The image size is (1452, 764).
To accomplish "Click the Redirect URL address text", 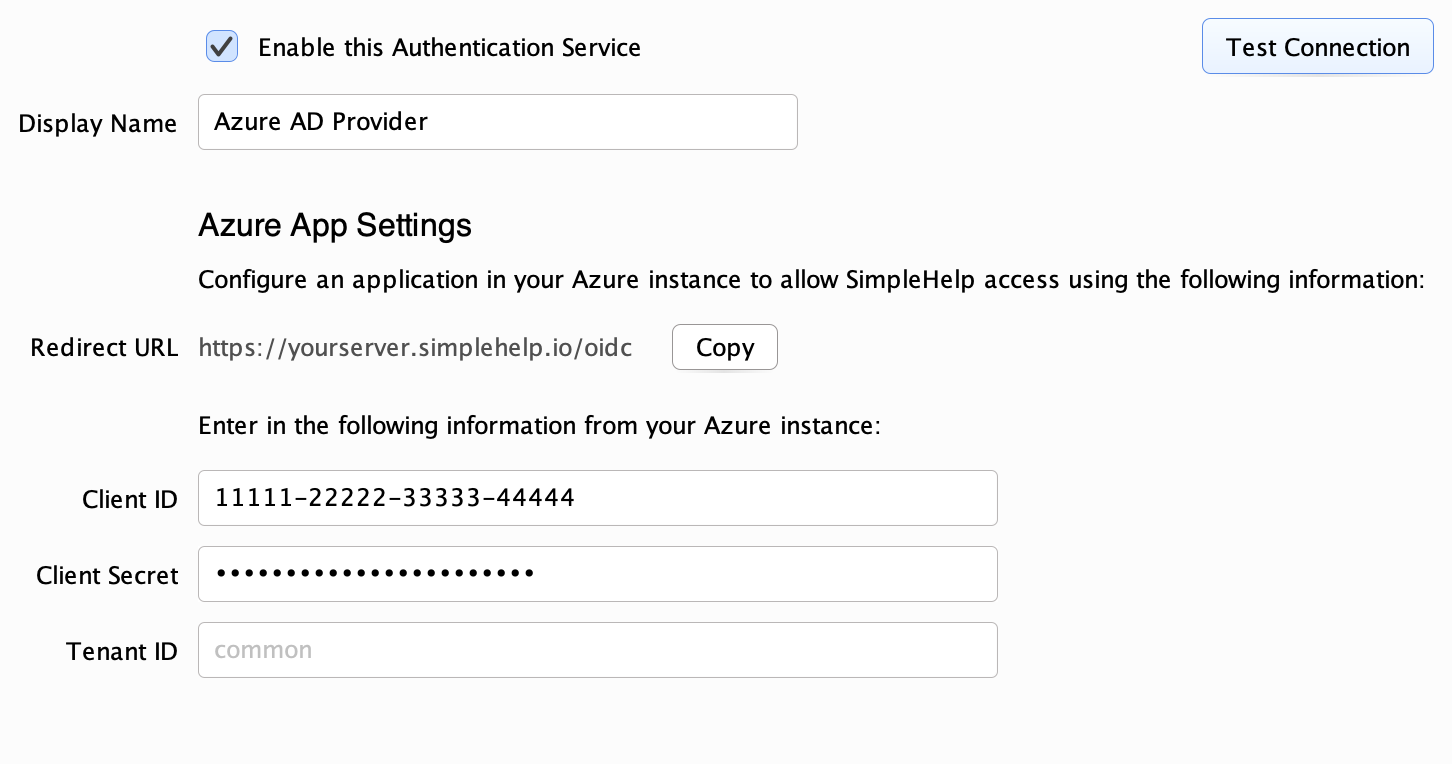I will pyautogui.click(x=415, y=347).
